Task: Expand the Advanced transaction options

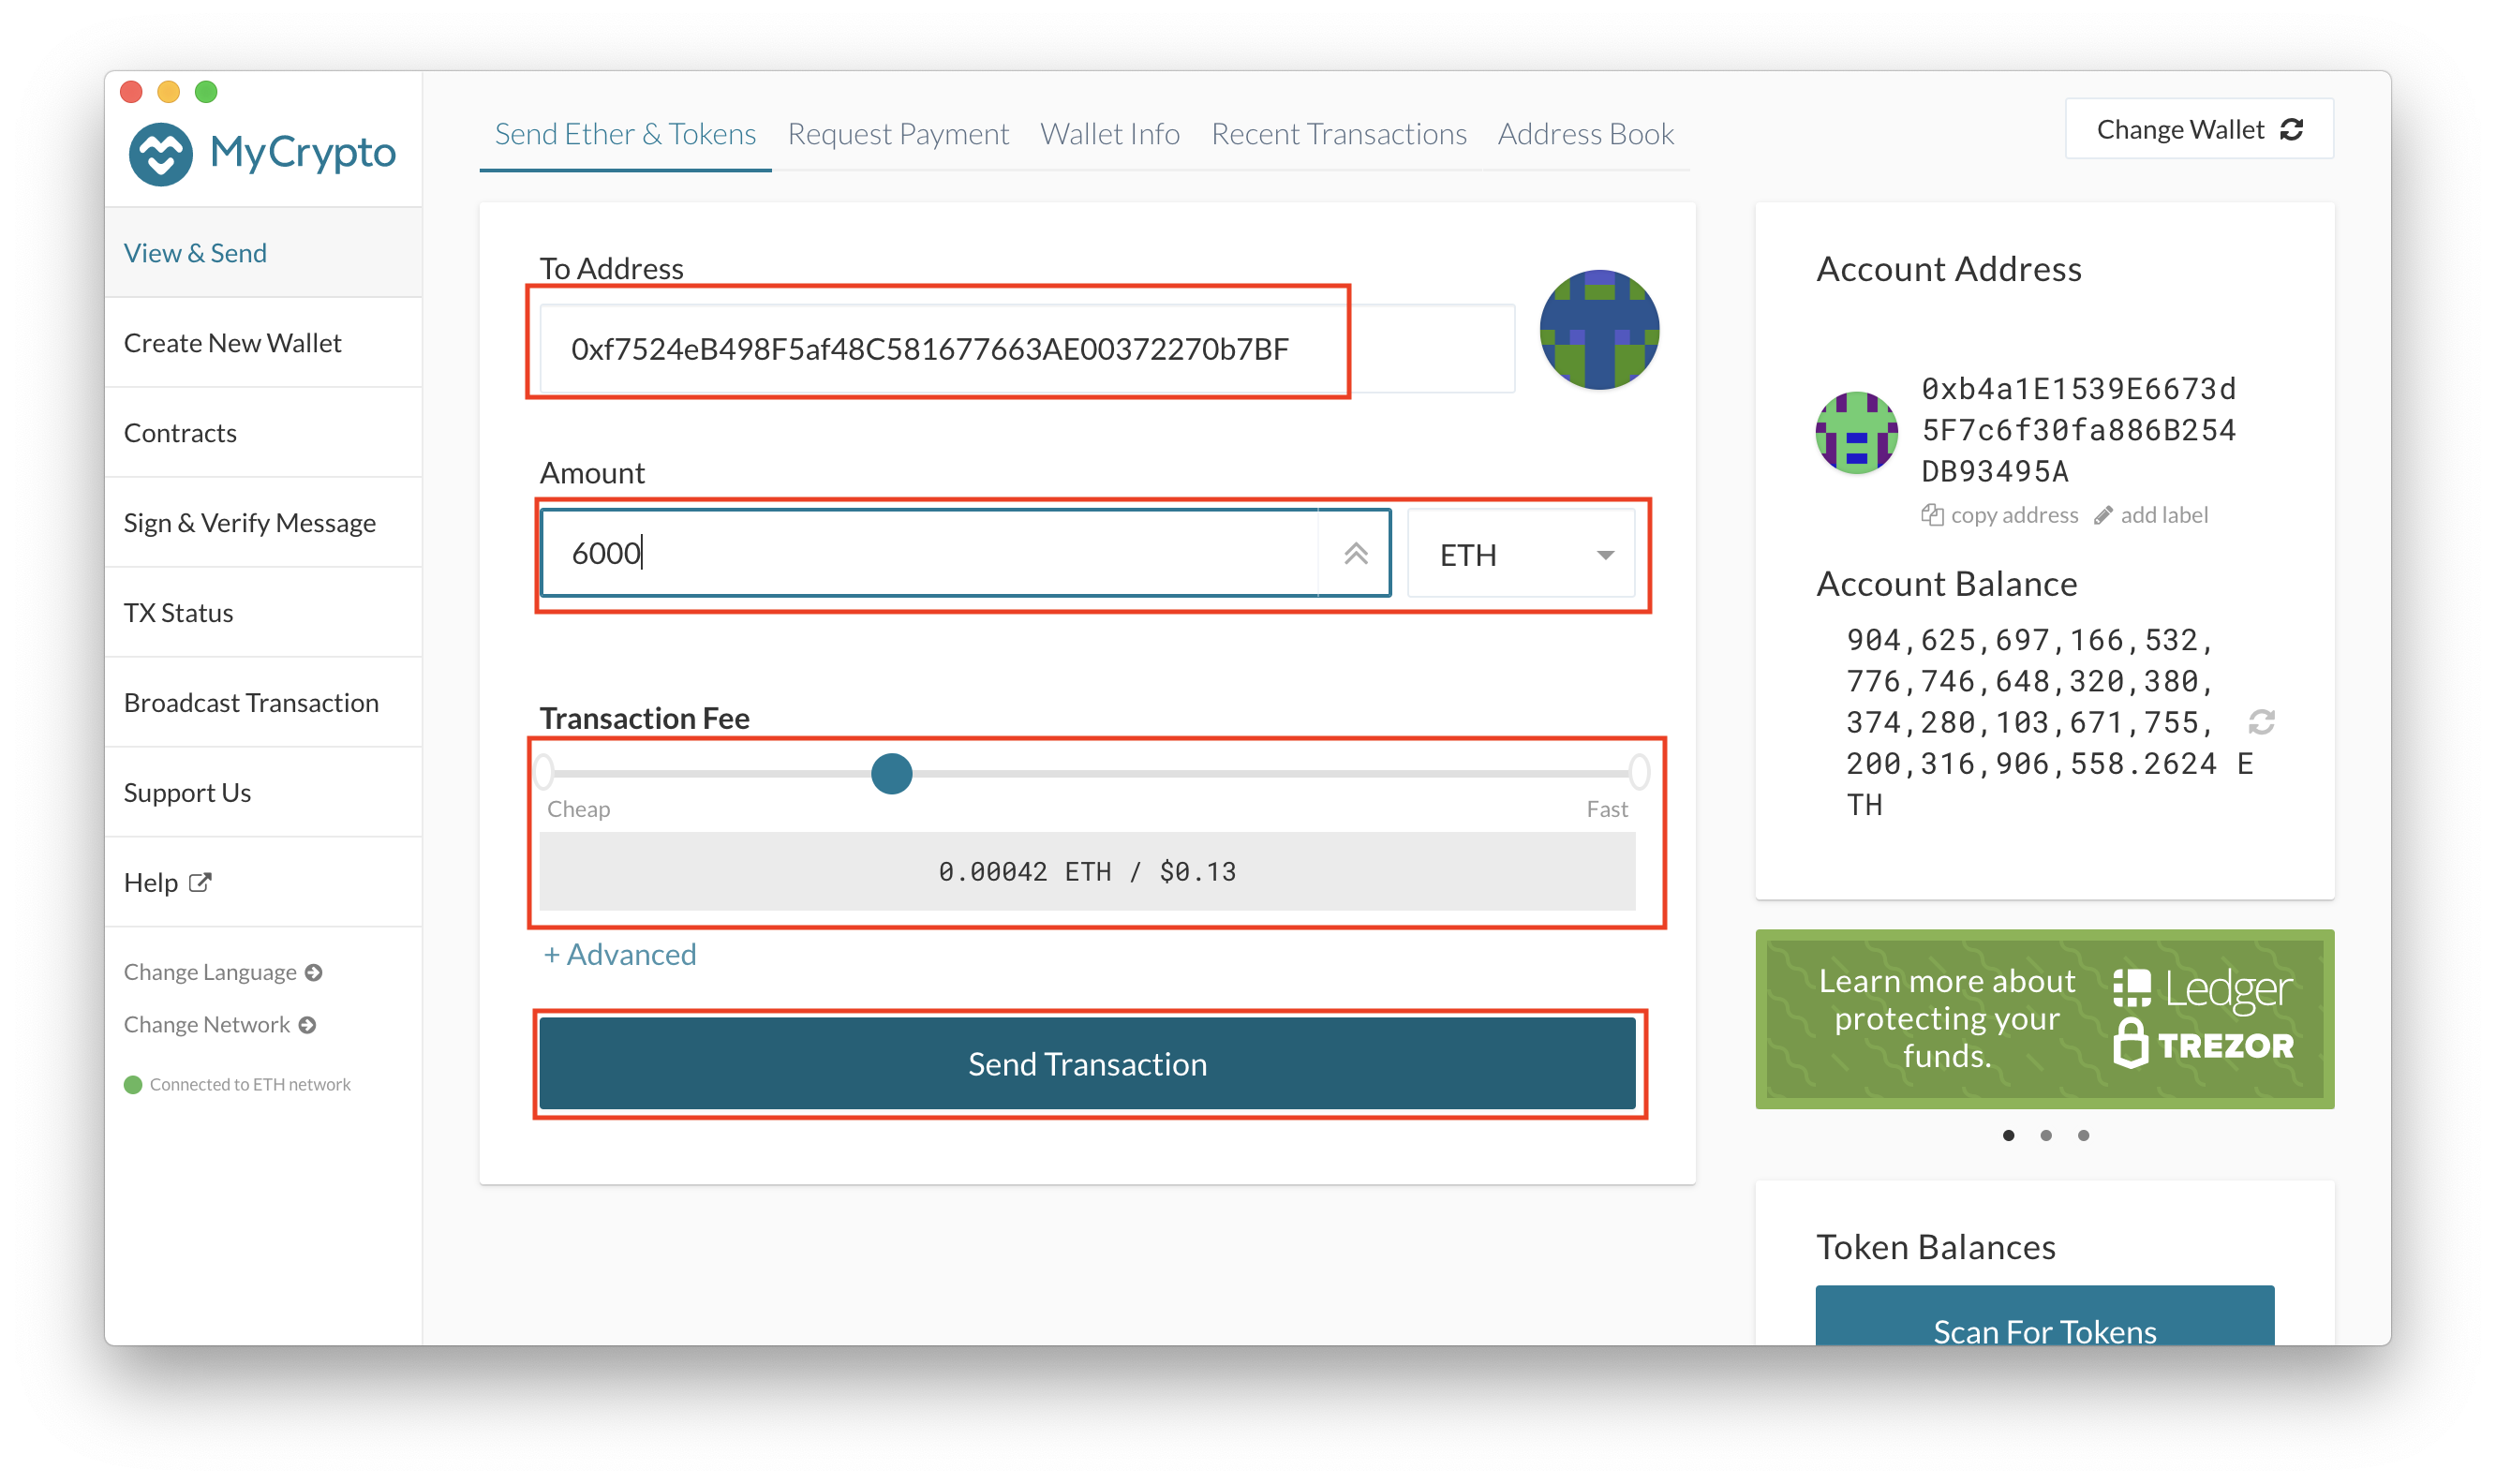Action: 619,954
